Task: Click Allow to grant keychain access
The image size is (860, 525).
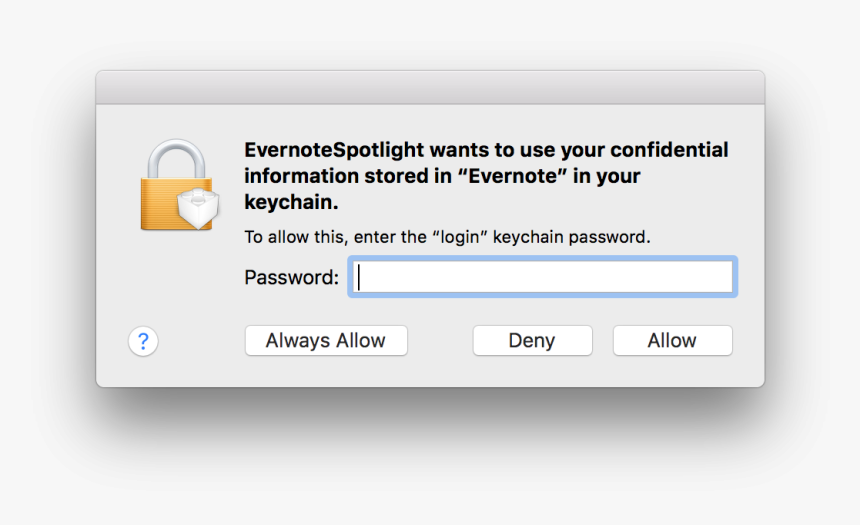Action: (672, 340)
